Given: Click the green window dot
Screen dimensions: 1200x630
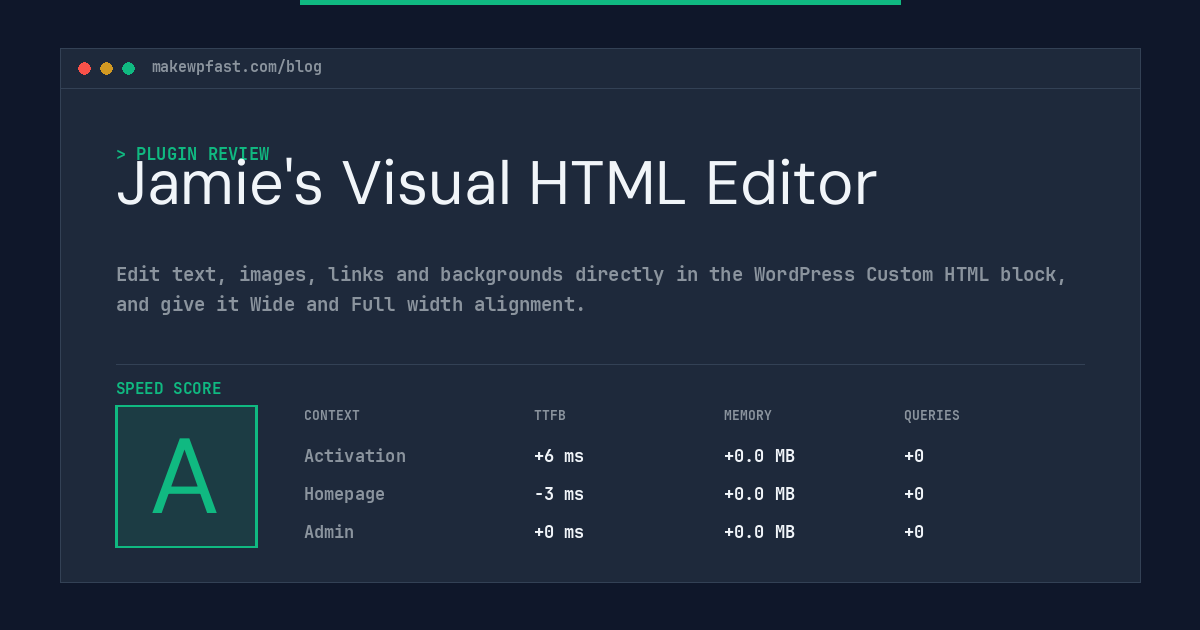Looking at the screenshot, I should pyautogui.click(x=128, y=68).
